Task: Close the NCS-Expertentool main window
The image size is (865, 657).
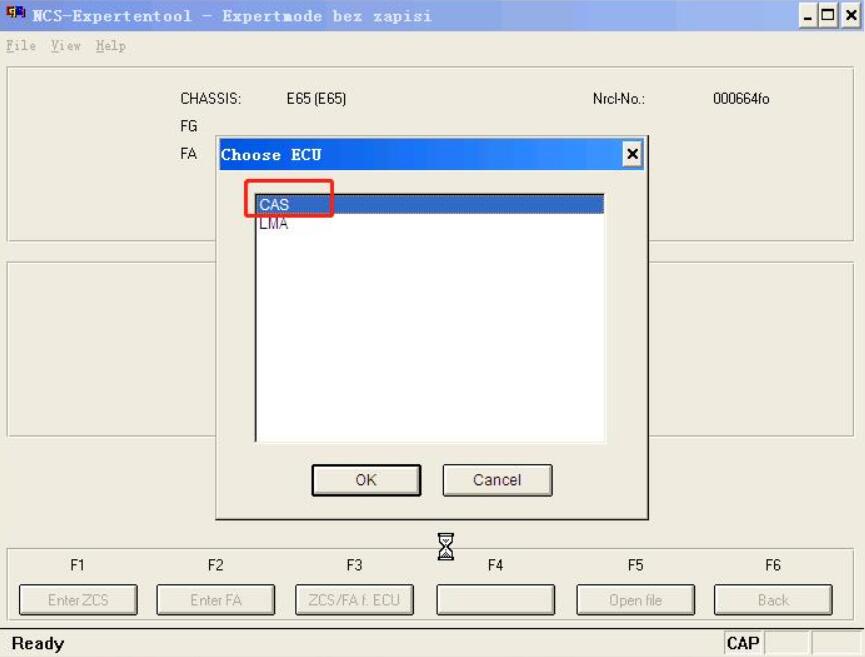Action: (851, 16)
